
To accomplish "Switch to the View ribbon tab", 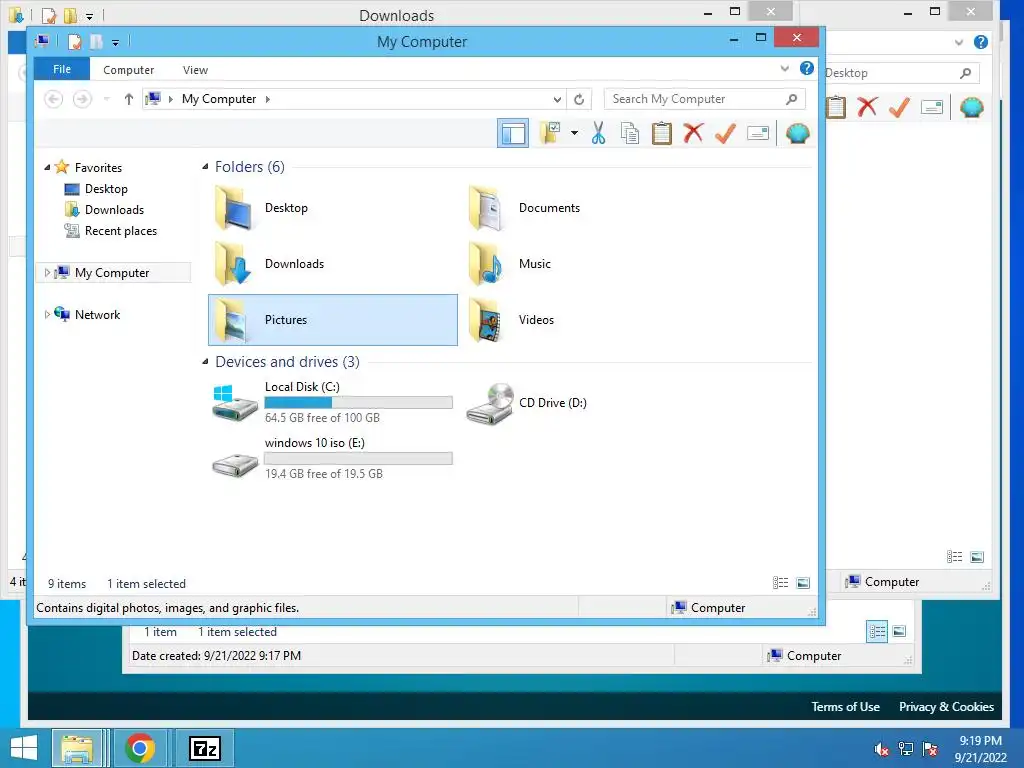I will point(195,70).
